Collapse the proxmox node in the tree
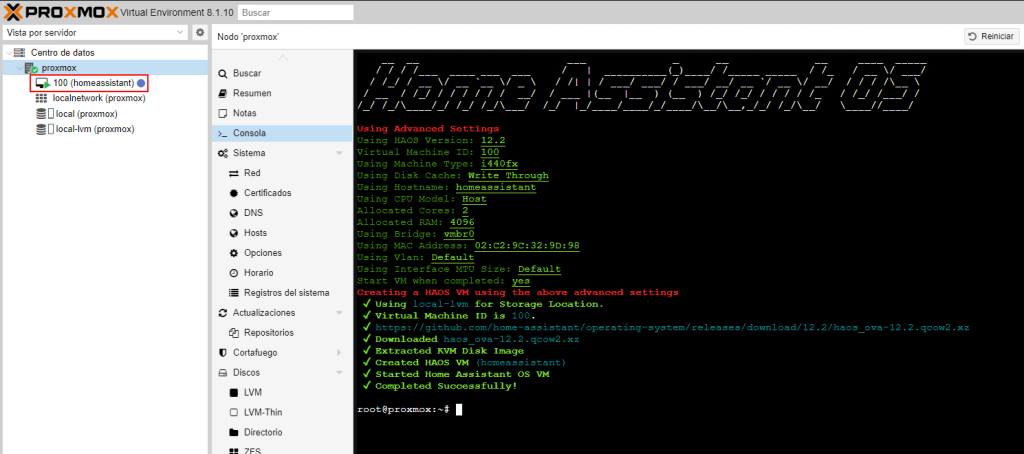1024x454 pixels. tap(18, 68)
